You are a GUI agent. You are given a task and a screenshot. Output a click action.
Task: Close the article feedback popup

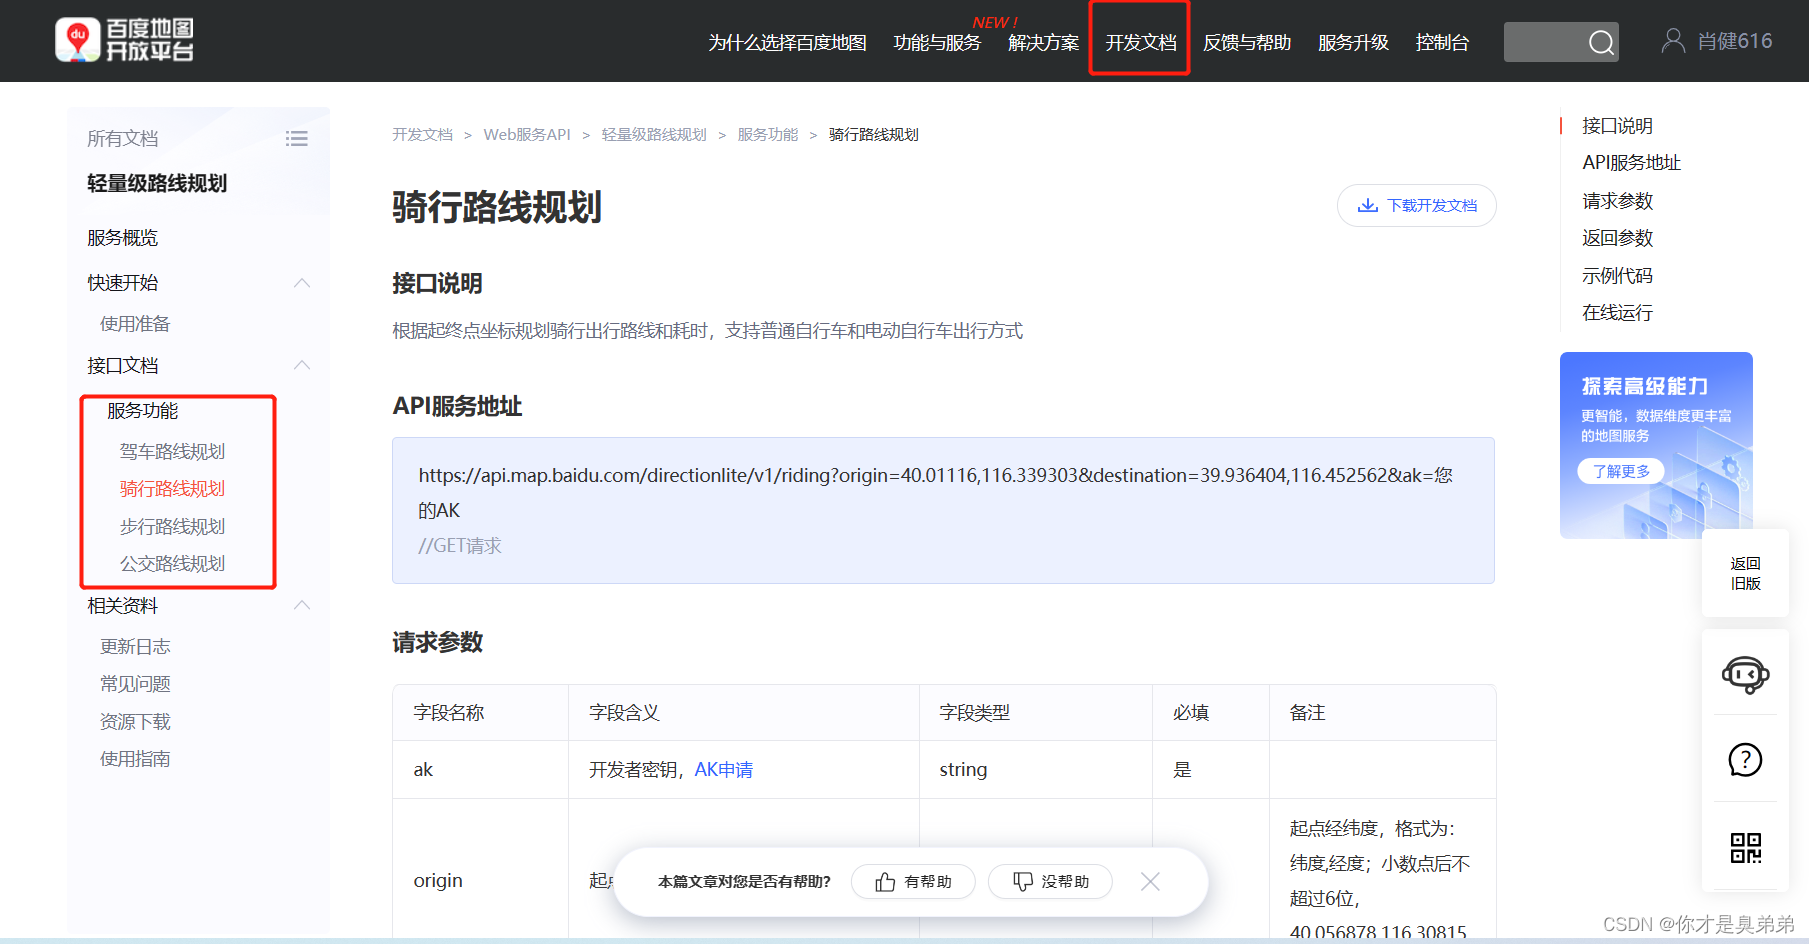(x=1150, y=881)
